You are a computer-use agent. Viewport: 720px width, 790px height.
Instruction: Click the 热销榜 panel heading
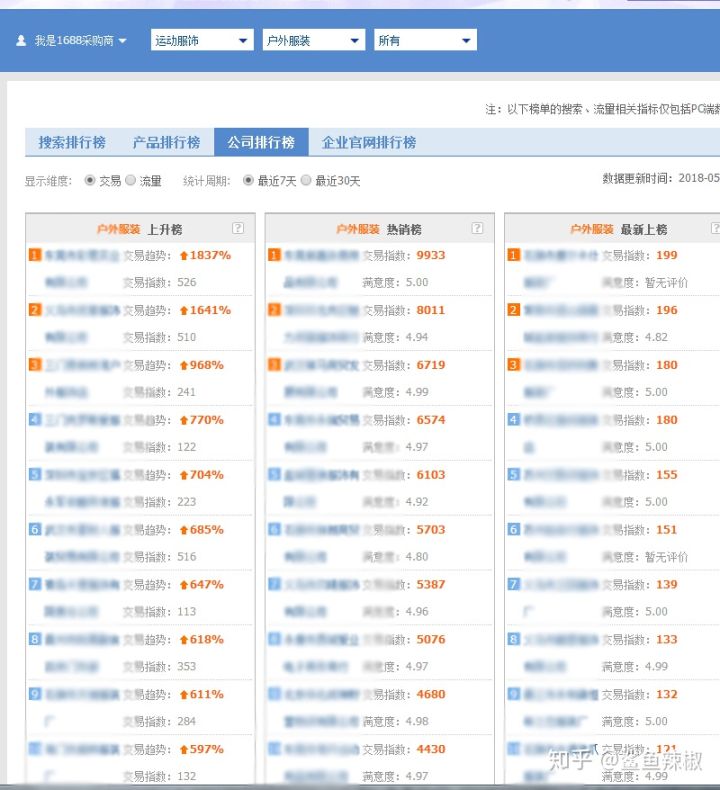pyautogui.click(x=379, y=229)
